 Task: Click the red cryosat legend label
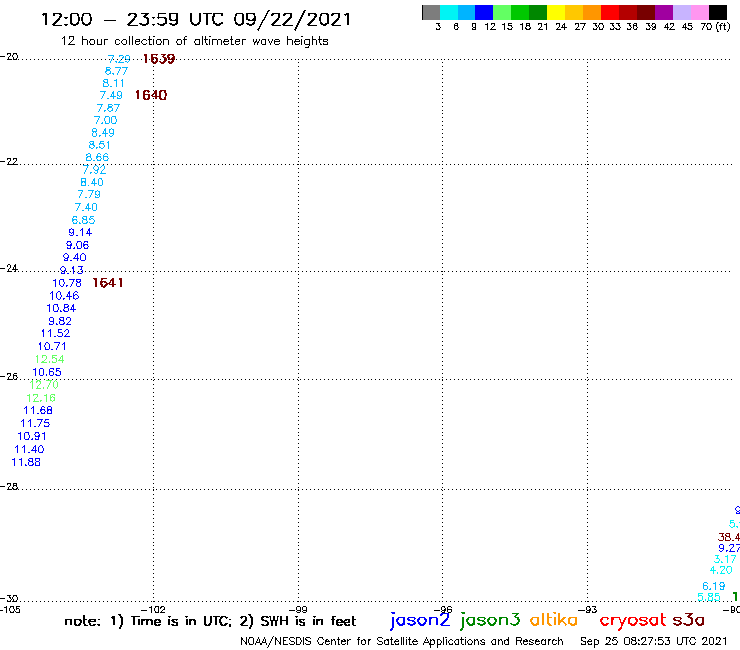632,620
